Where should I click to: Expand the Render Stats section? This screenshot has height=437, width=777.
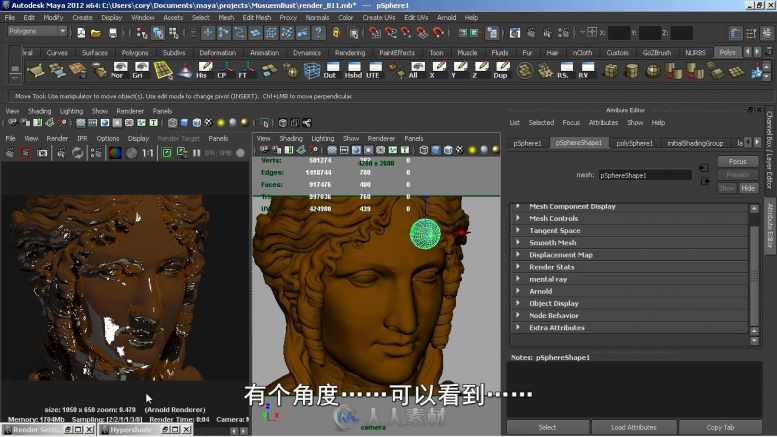pos(629,267)
